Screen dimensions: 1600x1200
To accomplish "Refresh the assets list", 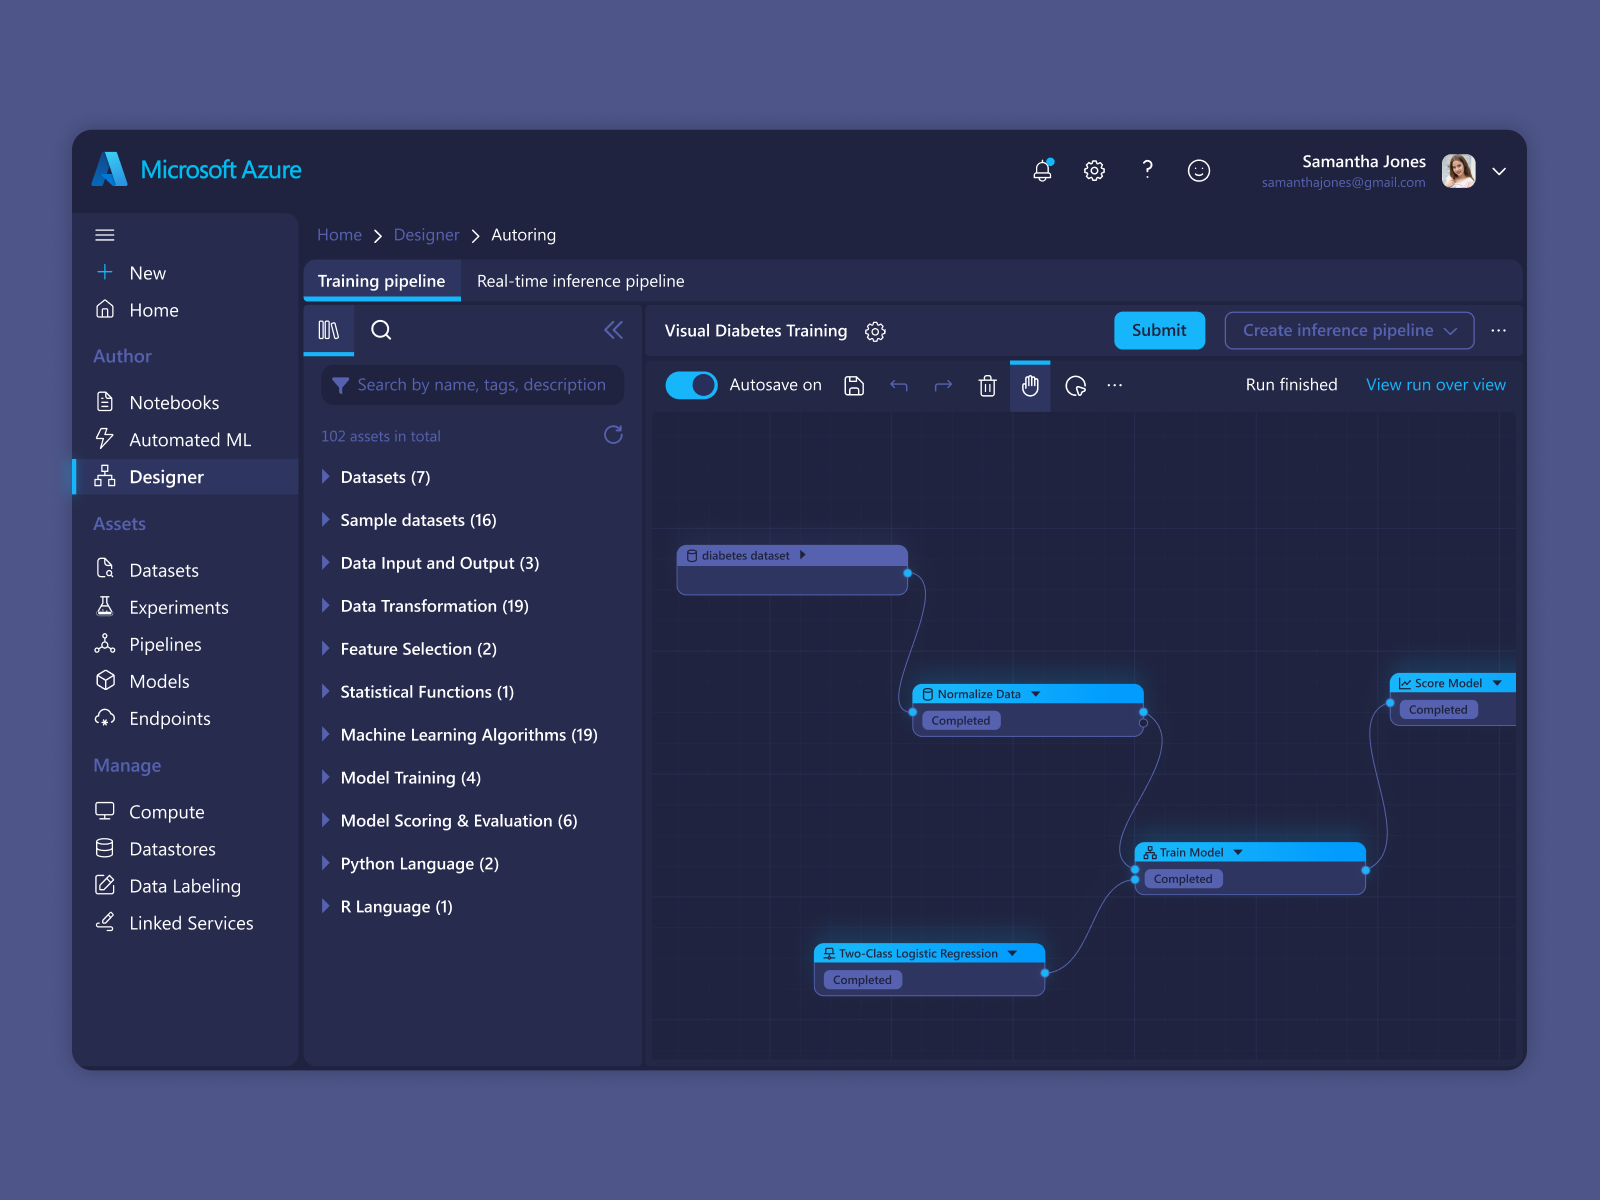I will coord(613,435).
